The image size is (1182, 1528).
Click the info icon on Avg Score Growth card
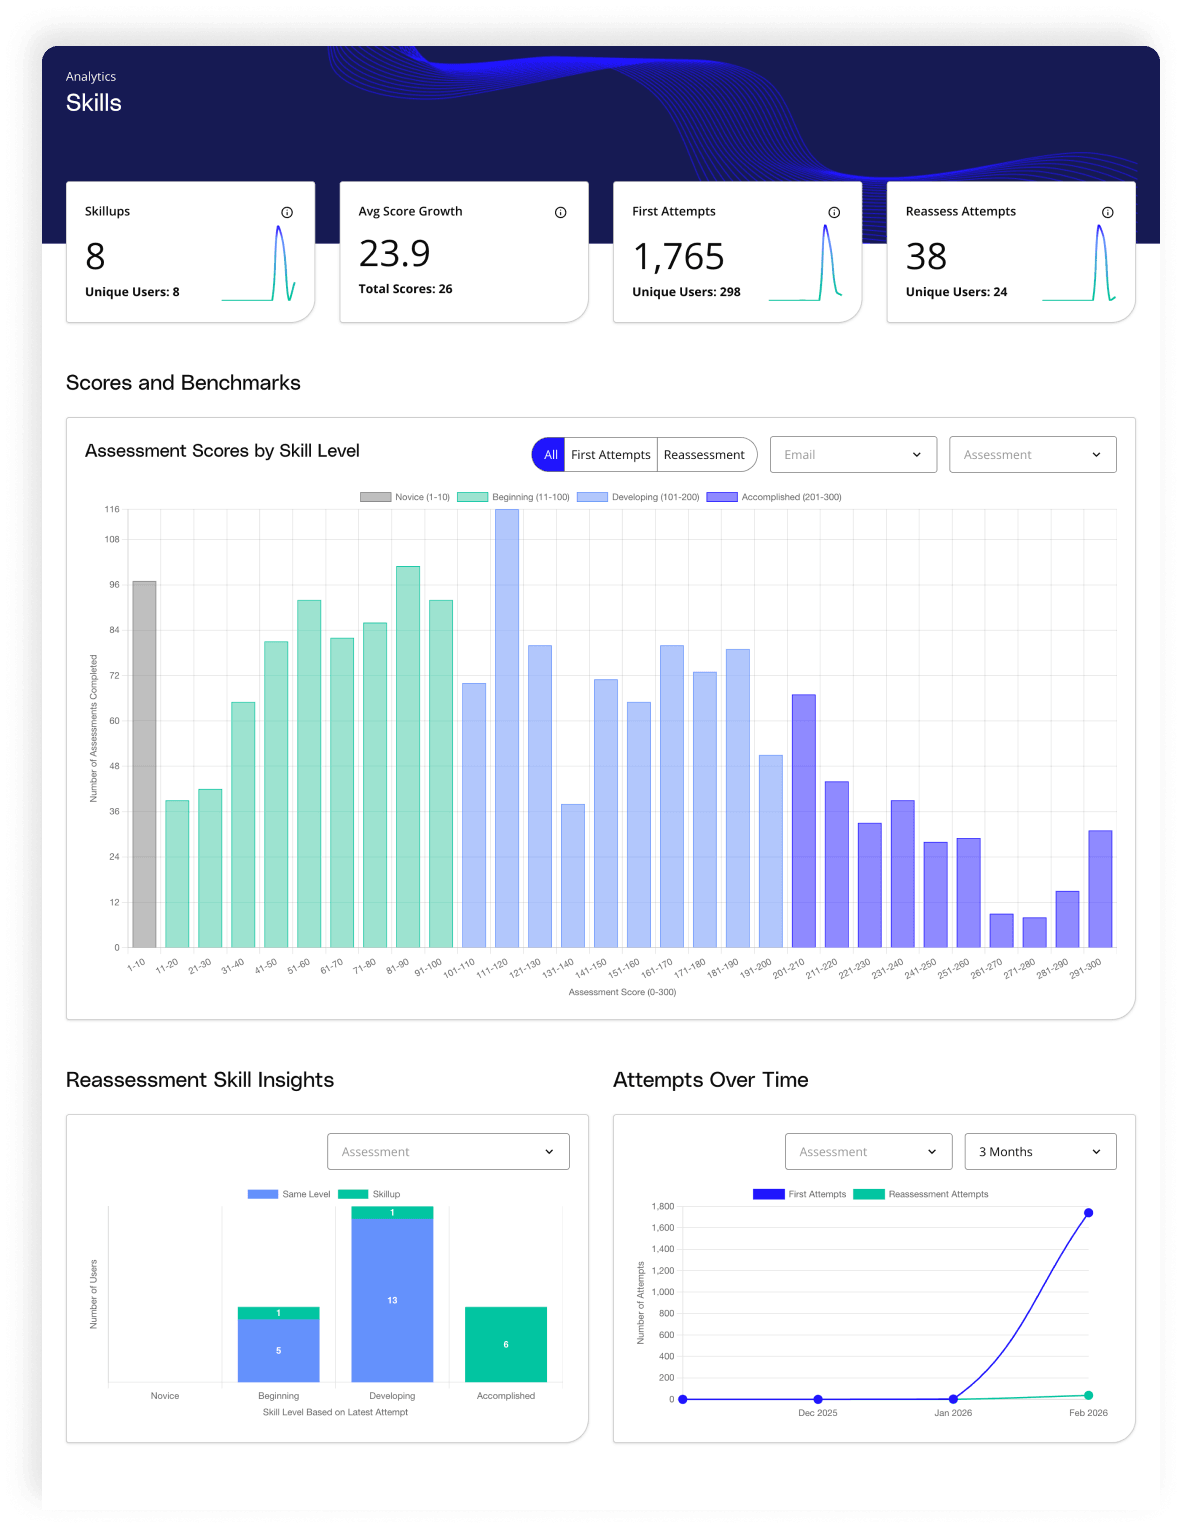(x=560, y=211)
